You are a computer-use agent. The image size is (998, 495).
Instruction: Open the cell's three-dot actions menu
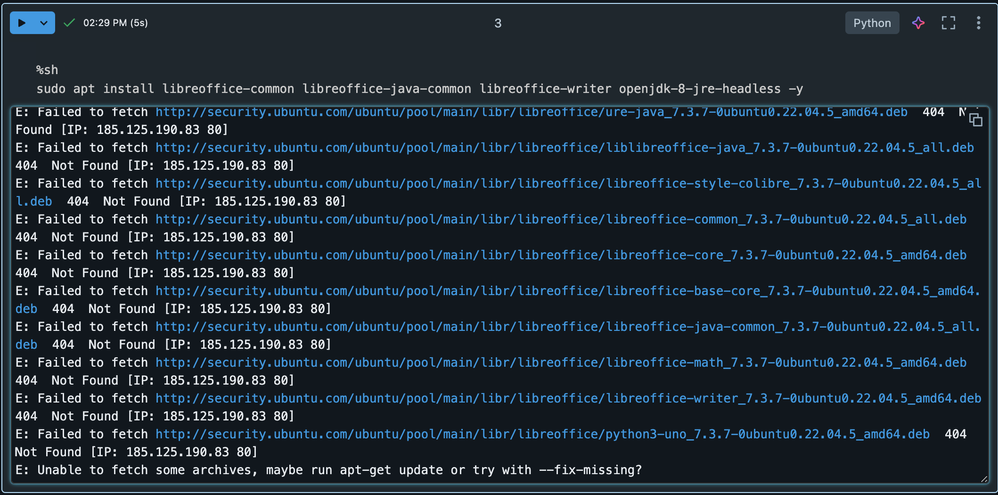coord(978,23)
